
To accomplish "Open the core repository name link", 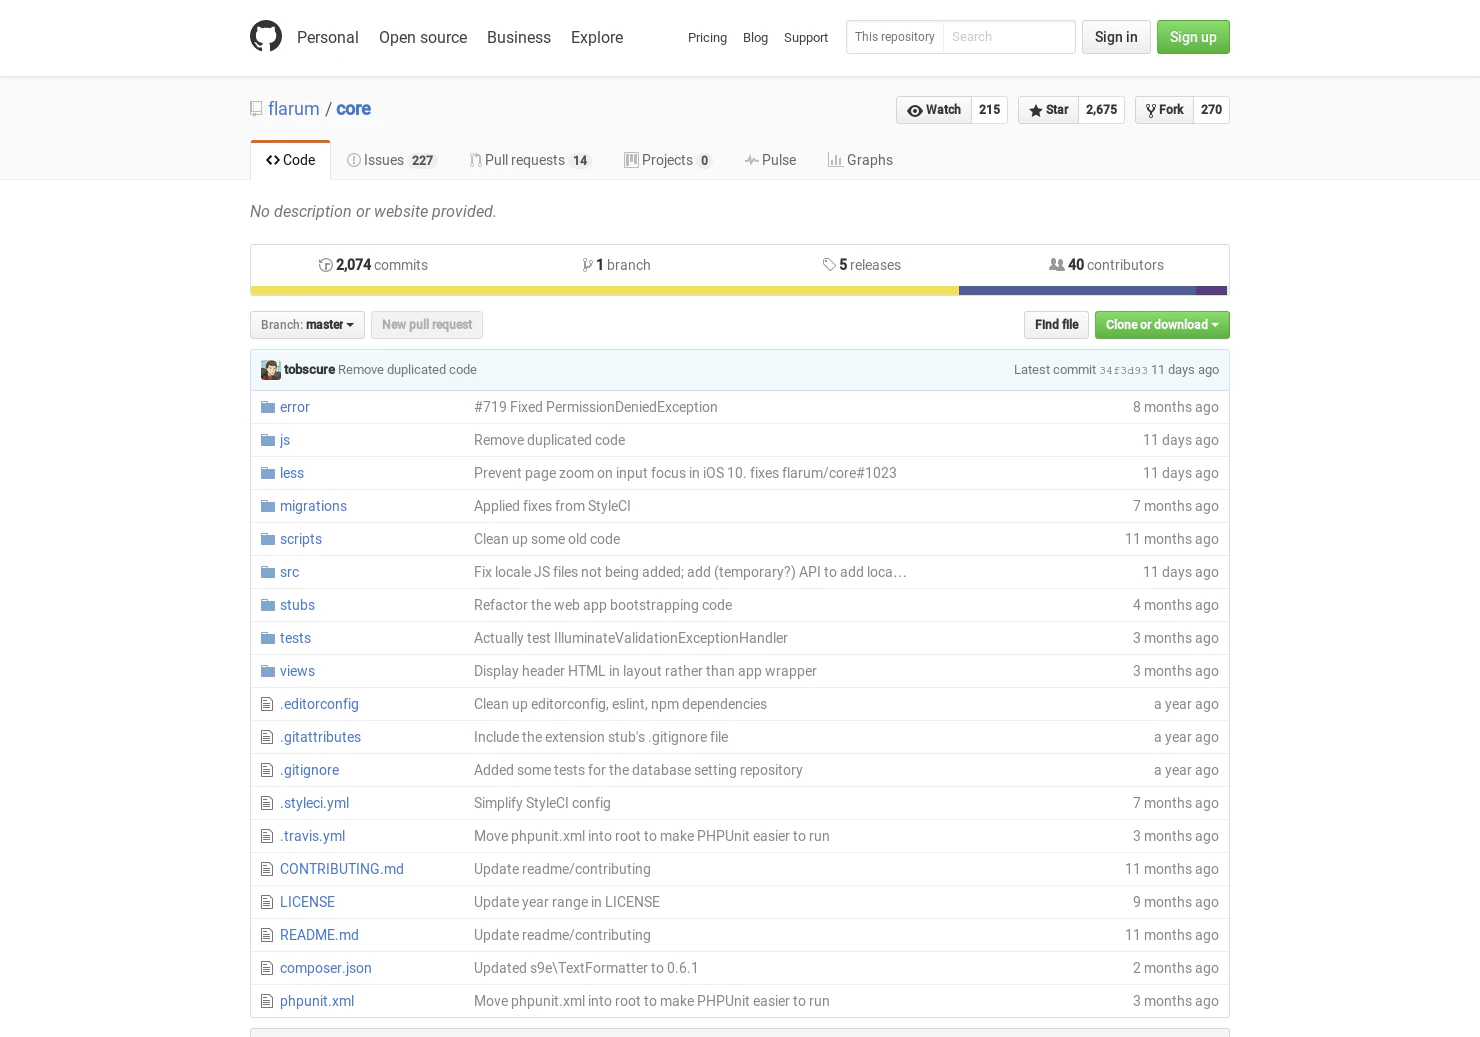I will coord(353,109).
